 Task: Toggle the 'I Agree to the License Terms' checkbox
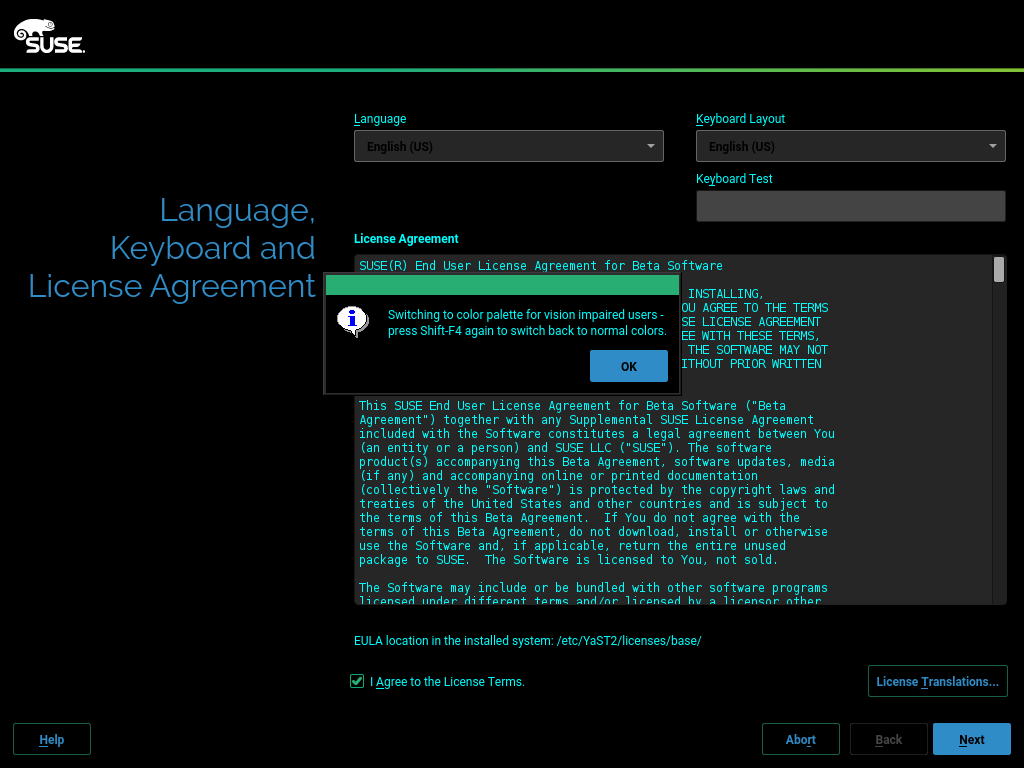357,681
